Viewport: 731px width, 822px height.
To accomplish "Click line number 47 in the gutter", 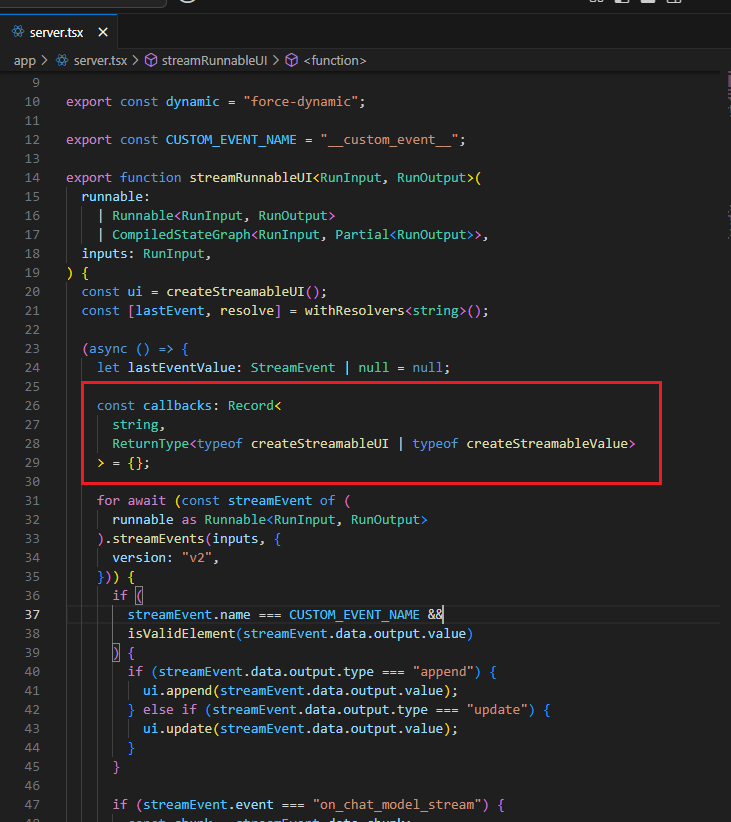I will 32,805.
